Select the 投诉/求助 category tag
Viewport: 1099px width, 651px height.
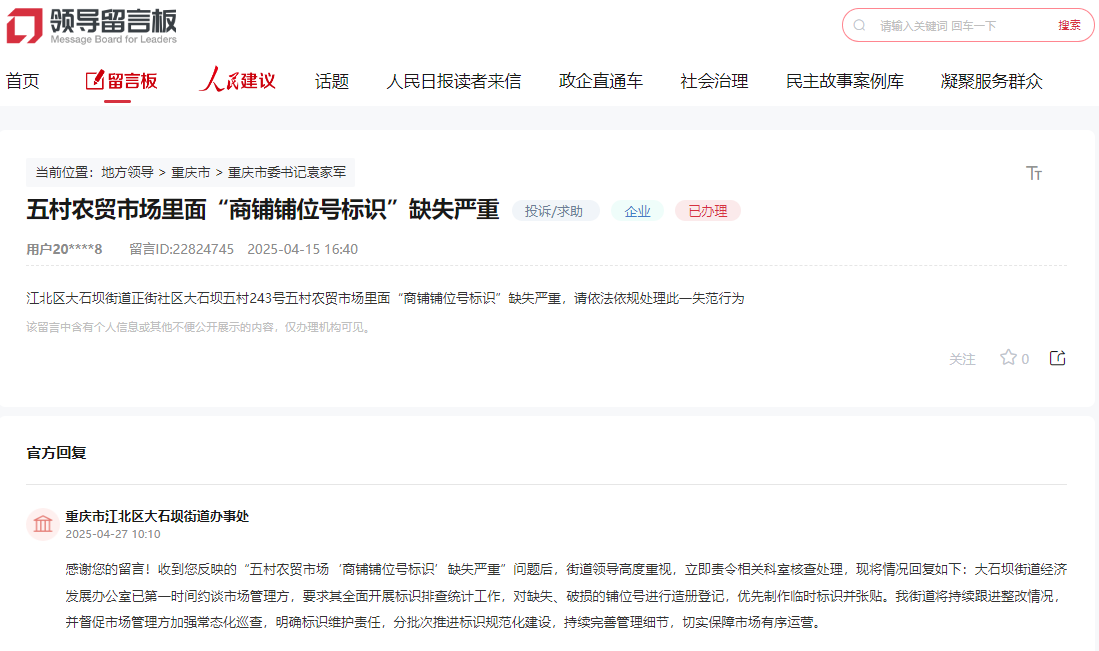click(x=555, y=211)
